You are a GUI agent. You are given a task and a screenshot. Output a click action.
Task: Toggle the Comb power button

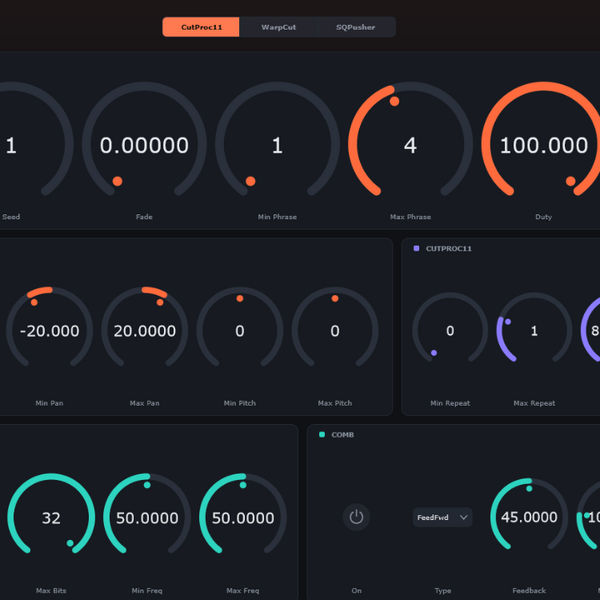click(356, 517)
